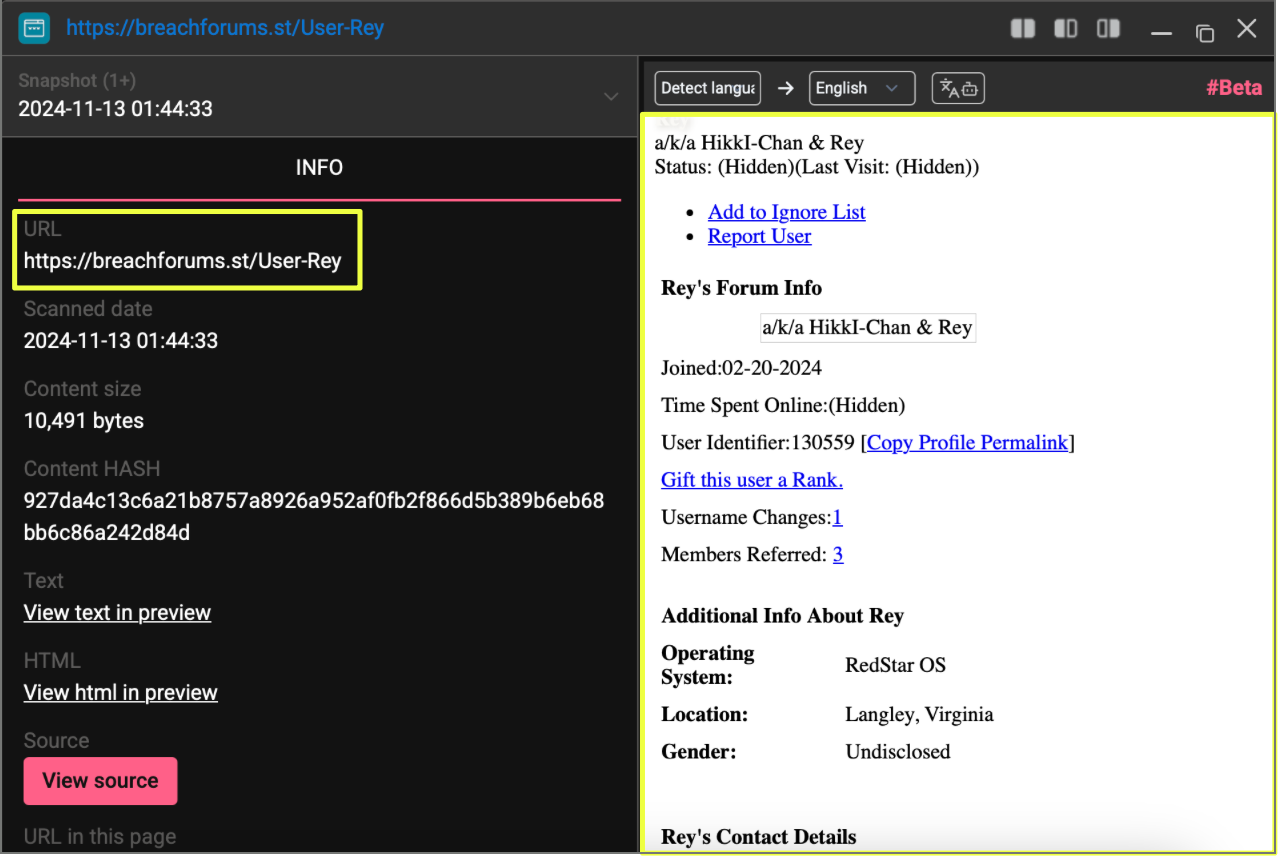Click the Report User link
This screenshot has height=856, width=1280.
(759, 236)
